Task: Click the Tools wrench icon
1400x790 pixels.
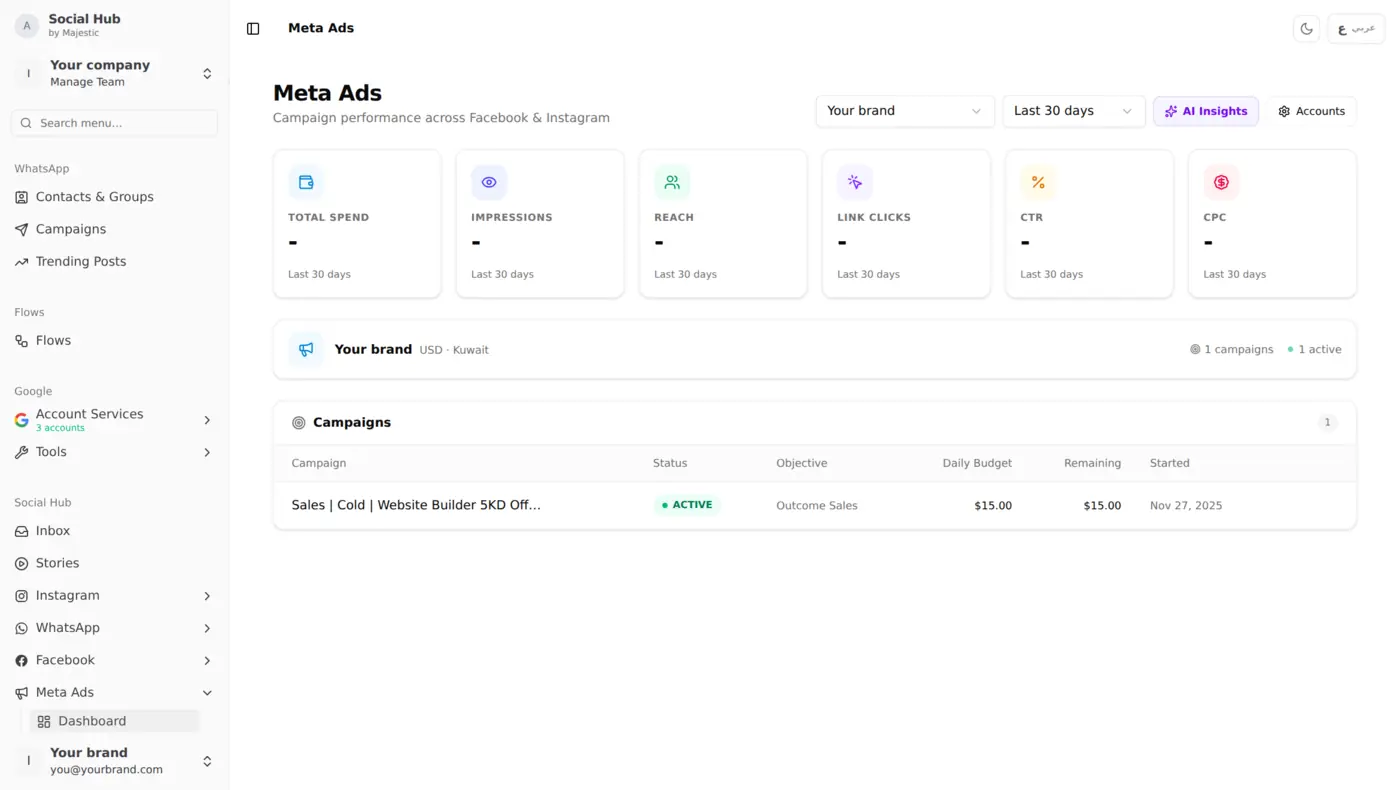Action: pos(21,453)
